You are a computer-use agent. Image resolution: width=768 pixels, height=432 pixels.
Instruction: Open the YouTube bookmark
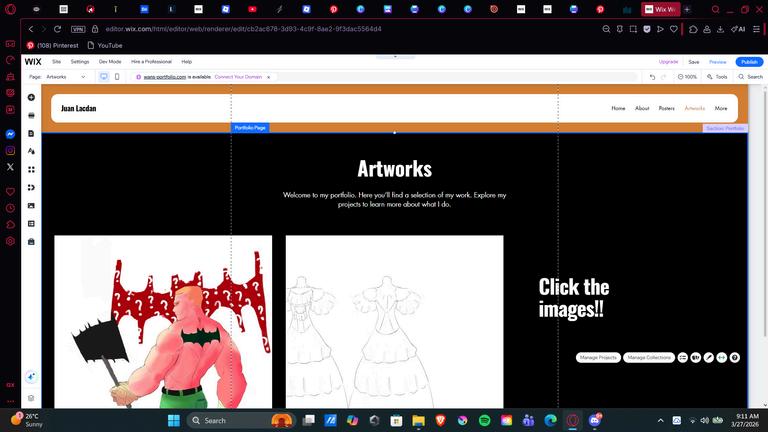tap(105, 45)
